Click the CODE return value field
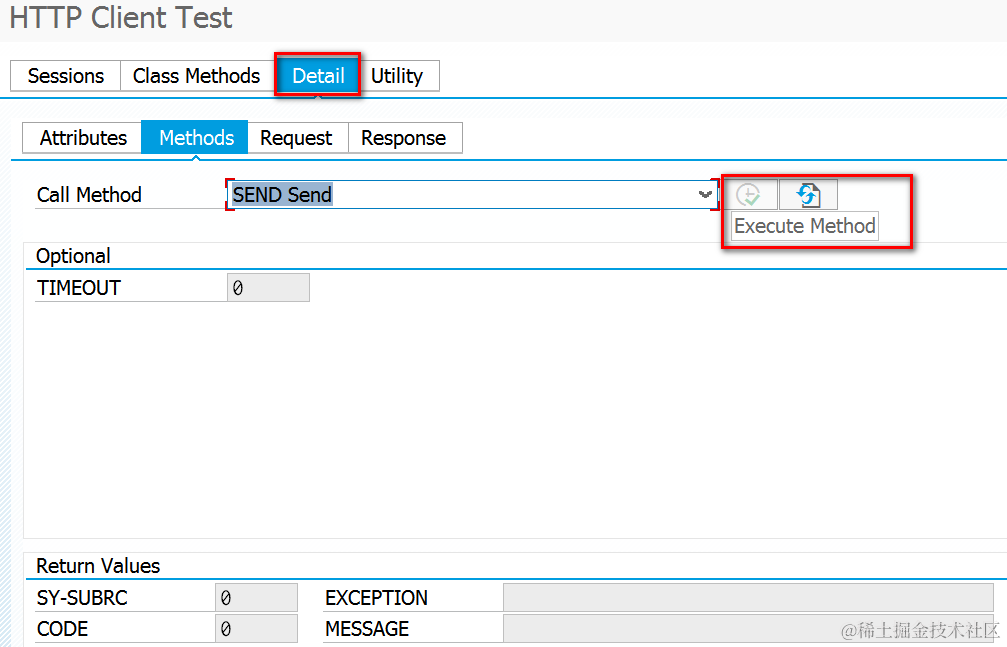The height and width of the screenshot is (647, 1007). 256,628
